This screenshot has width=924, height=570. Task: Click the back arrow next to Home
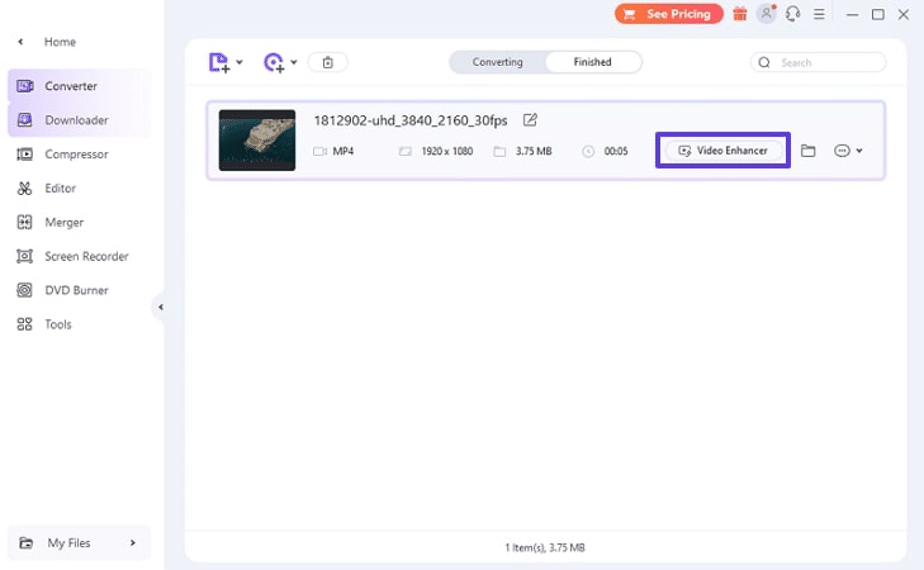click(x=21, y=42)
